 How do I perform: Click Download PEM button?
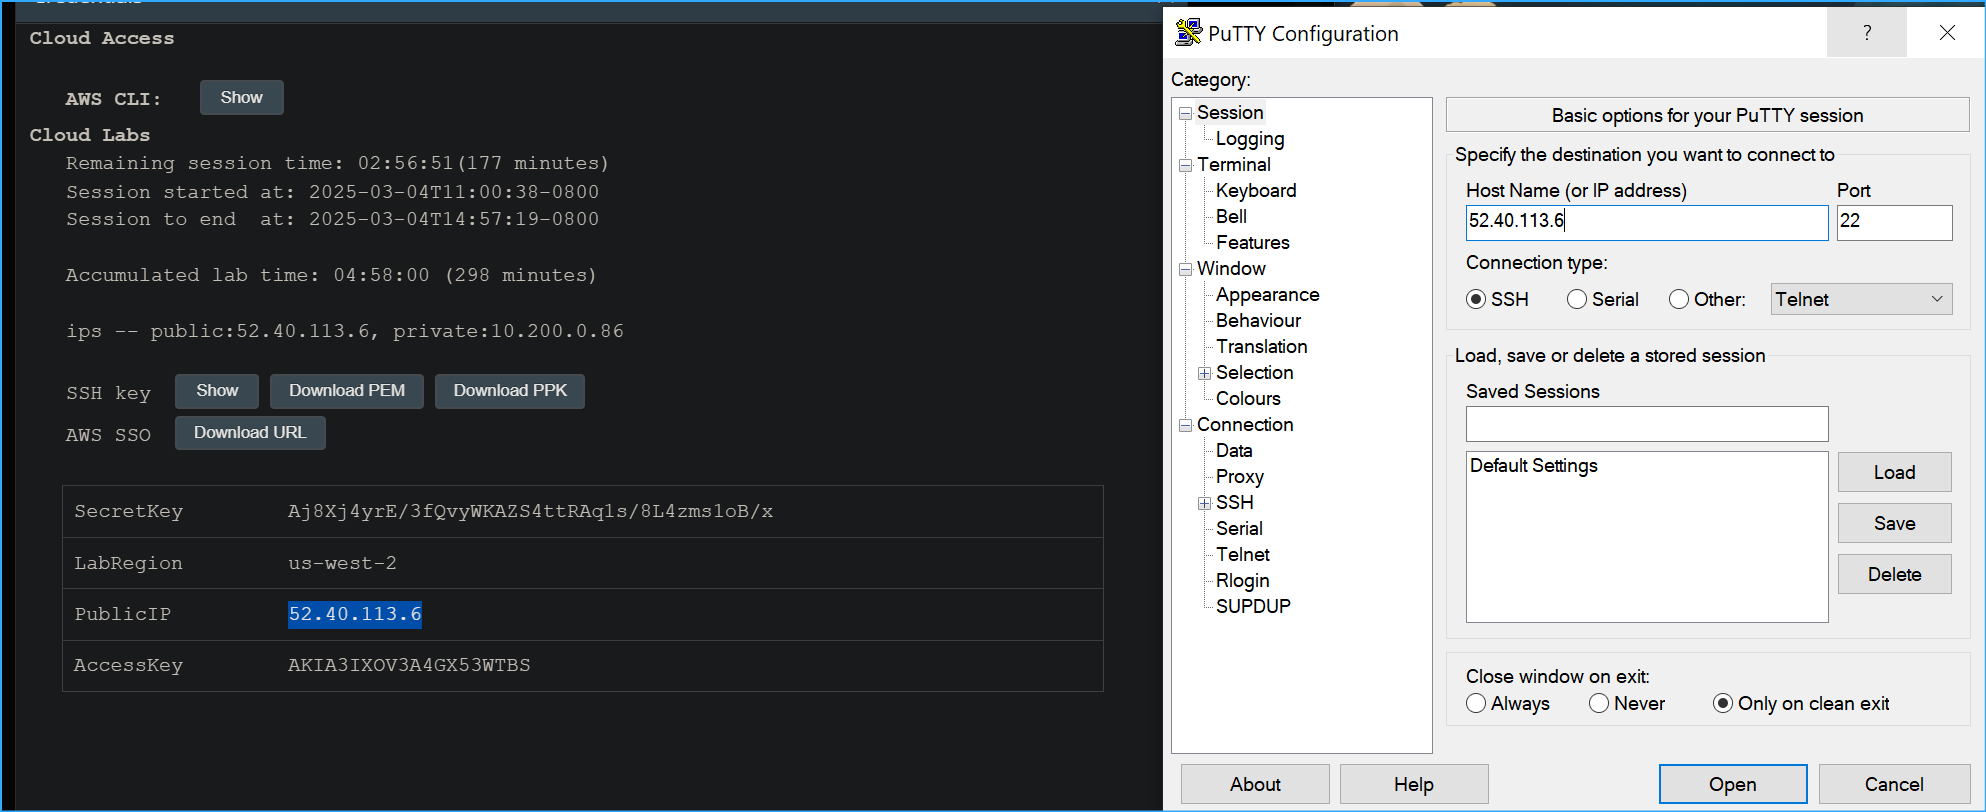[347, 391]
